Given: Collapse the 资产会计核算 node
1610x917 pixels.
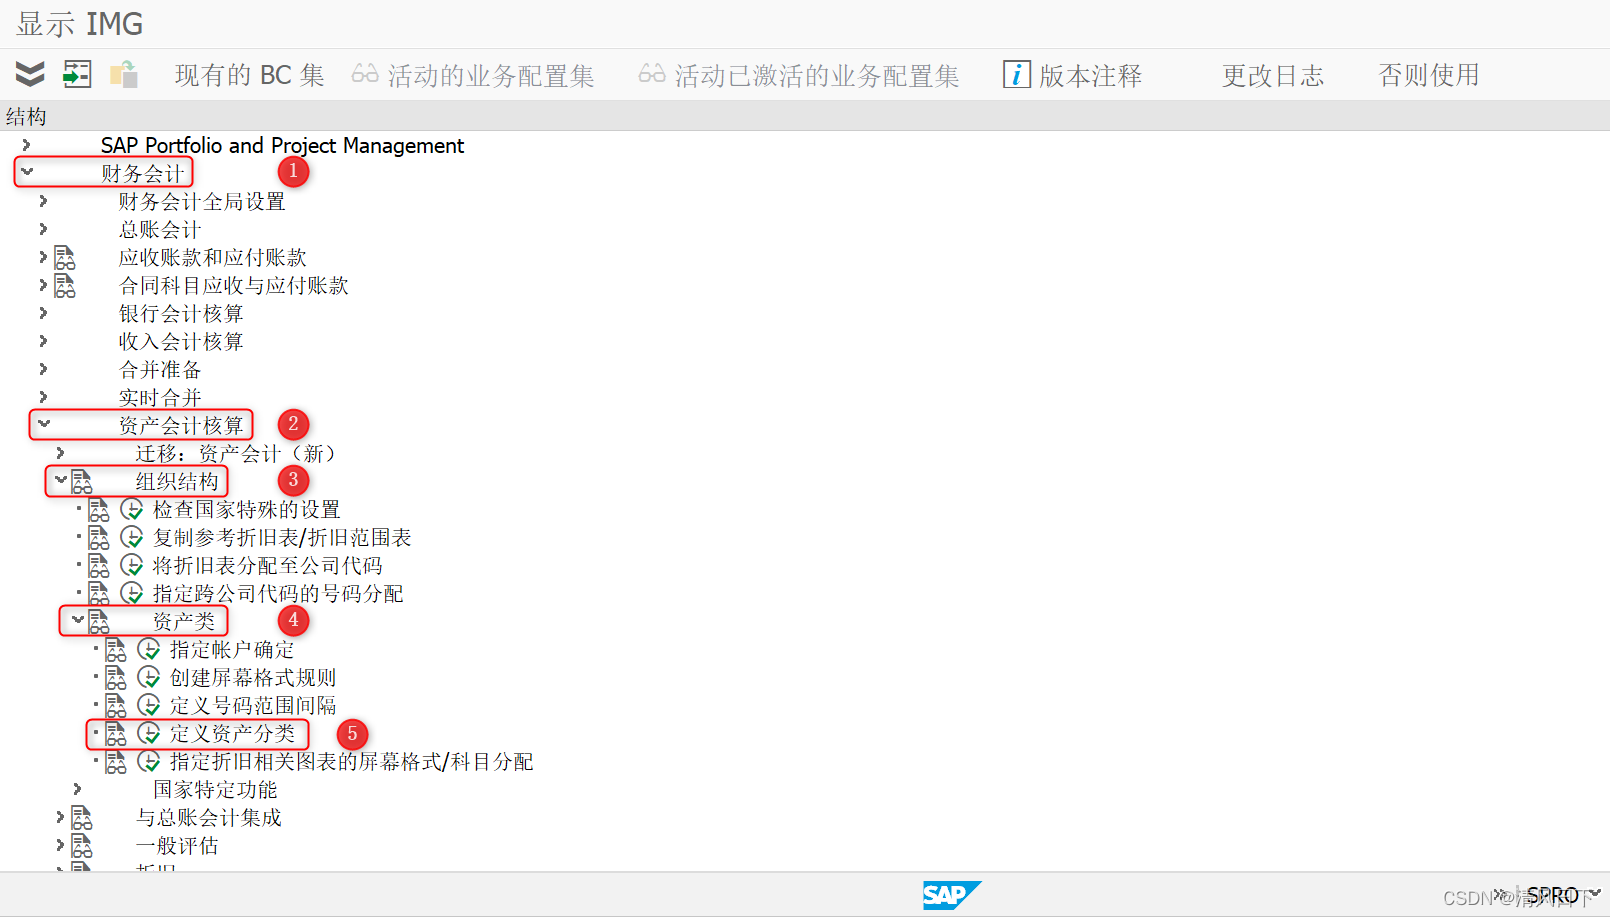Looking at the screenshot, I should coord(44,424).
